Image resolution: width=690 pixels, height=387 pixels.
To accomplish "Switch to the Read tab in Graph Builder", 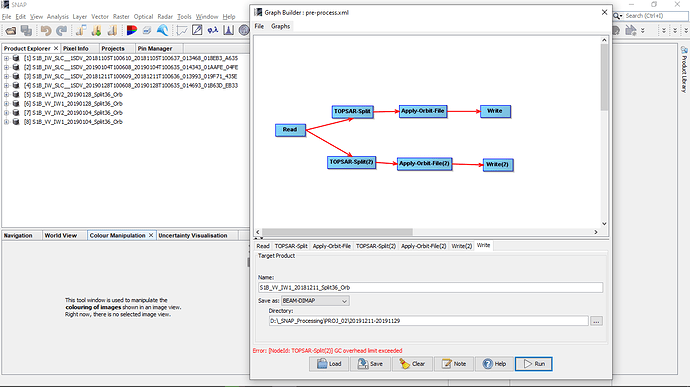I will 263,246.
